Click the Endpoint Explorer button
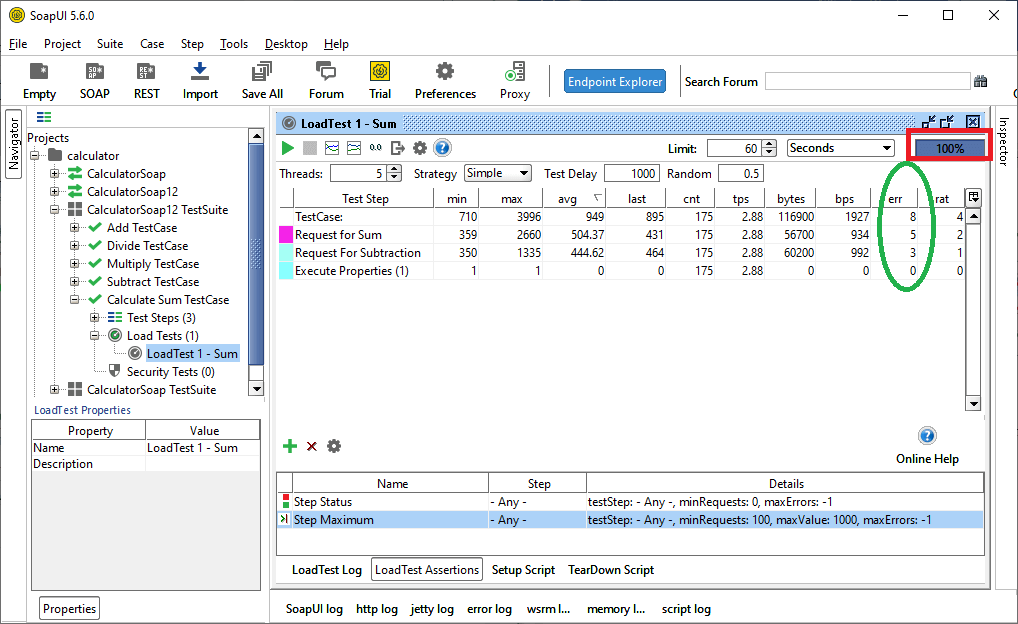 point(615,82)
